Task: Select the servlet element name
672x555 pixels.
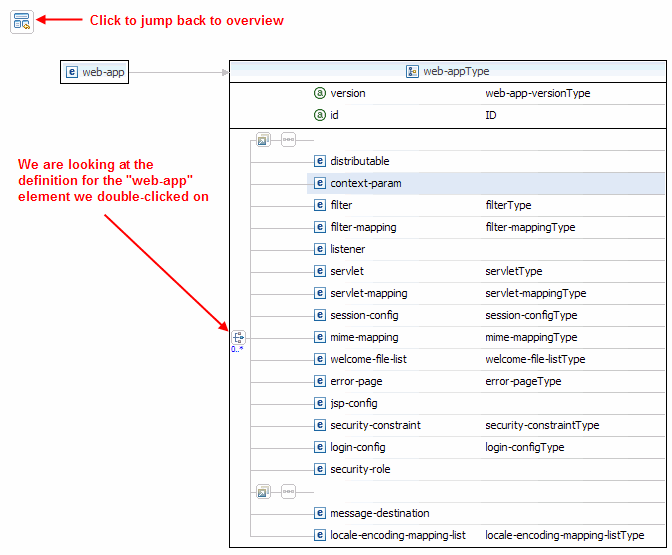Action: click(347, 271)
